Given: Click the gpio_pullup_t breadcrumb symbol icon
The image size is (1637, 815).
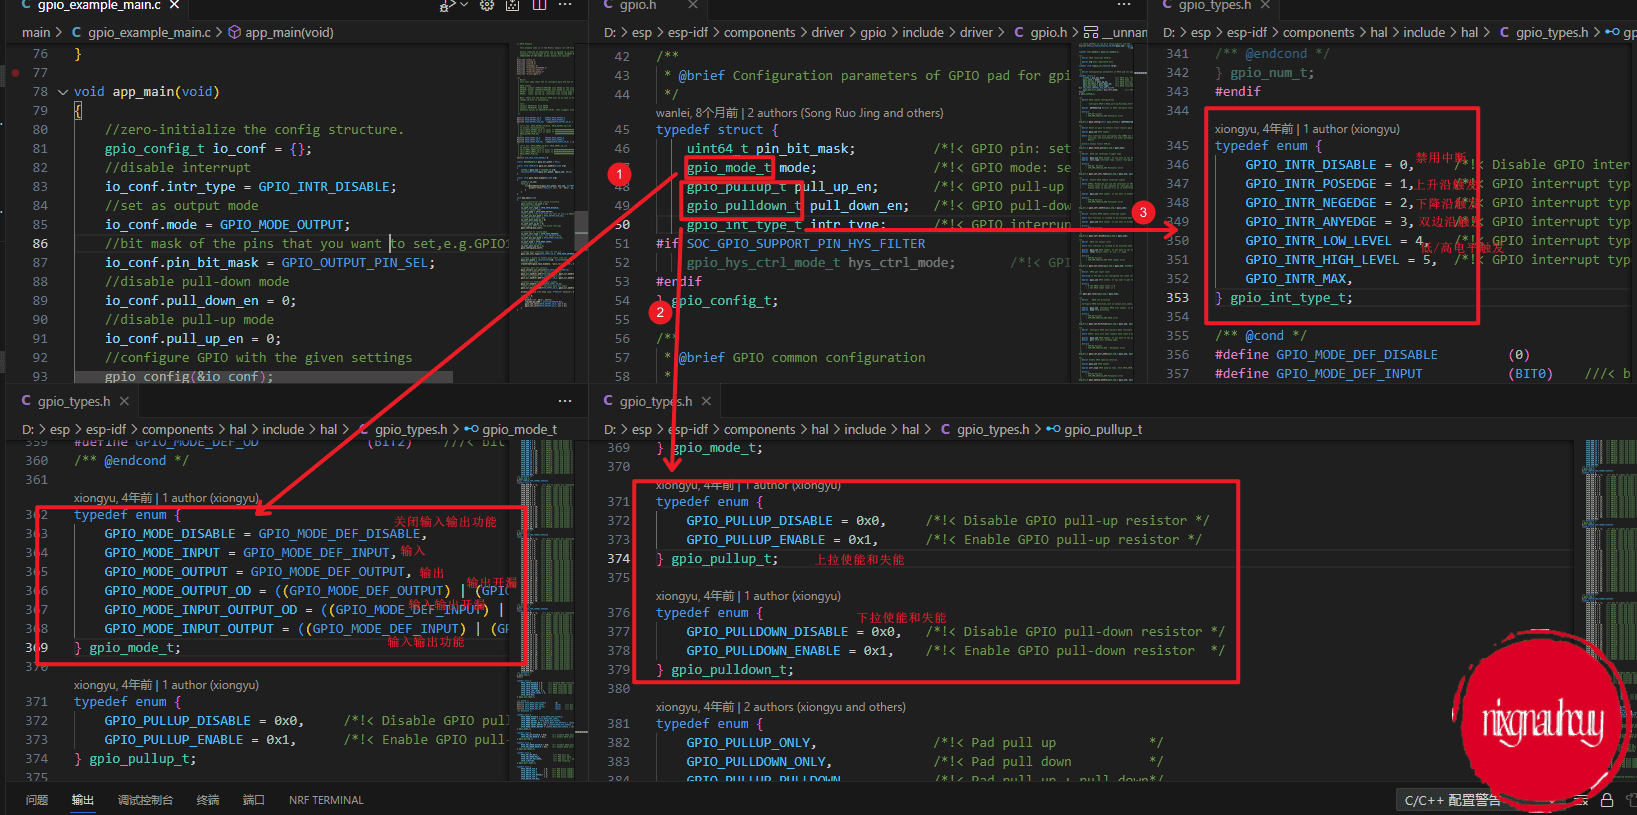Looking at the screenshot, I should (1053, 429).
